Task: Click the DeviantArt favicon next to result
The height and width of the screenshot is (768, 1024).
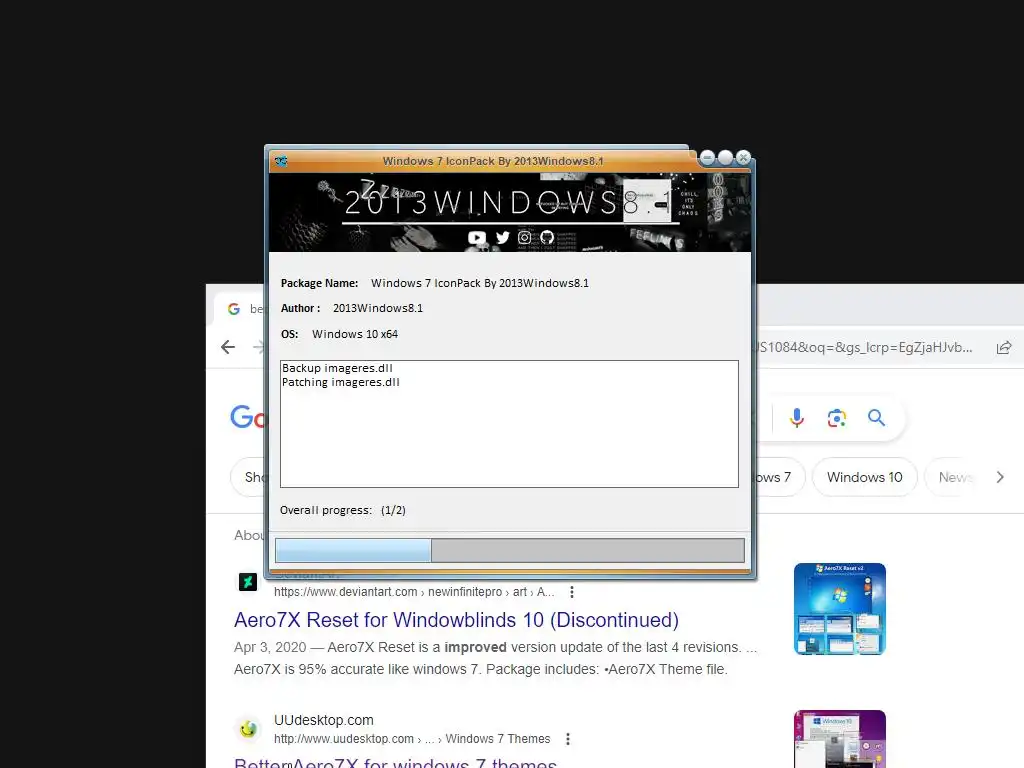Action: coord(248,581)
